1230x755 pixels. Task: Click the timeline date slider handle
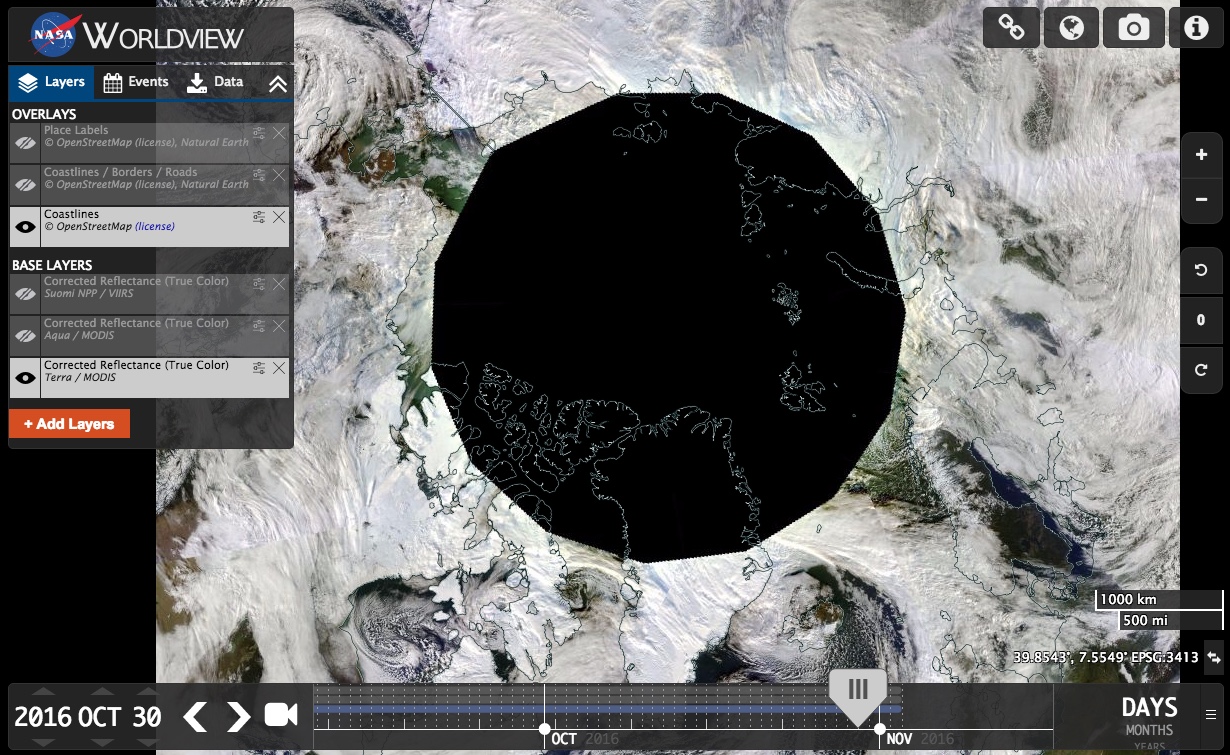click(857, 692)
